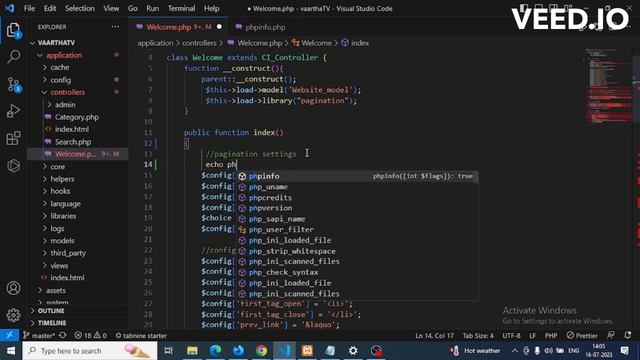640x360 pixels.
Task: Change end of line sequence LF
Action: (x=533, y=336)
